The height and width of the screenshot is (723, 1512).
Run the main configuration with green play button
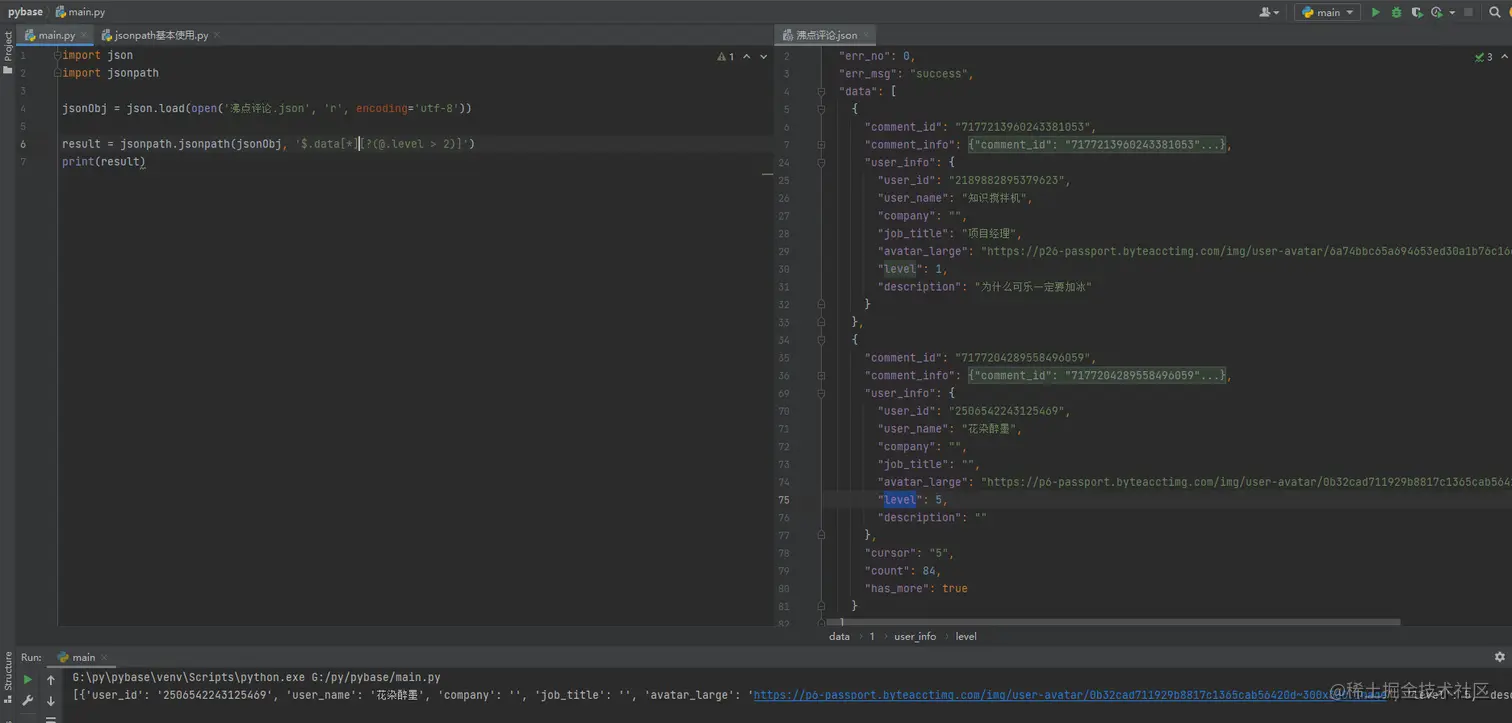coord(1375,12)
